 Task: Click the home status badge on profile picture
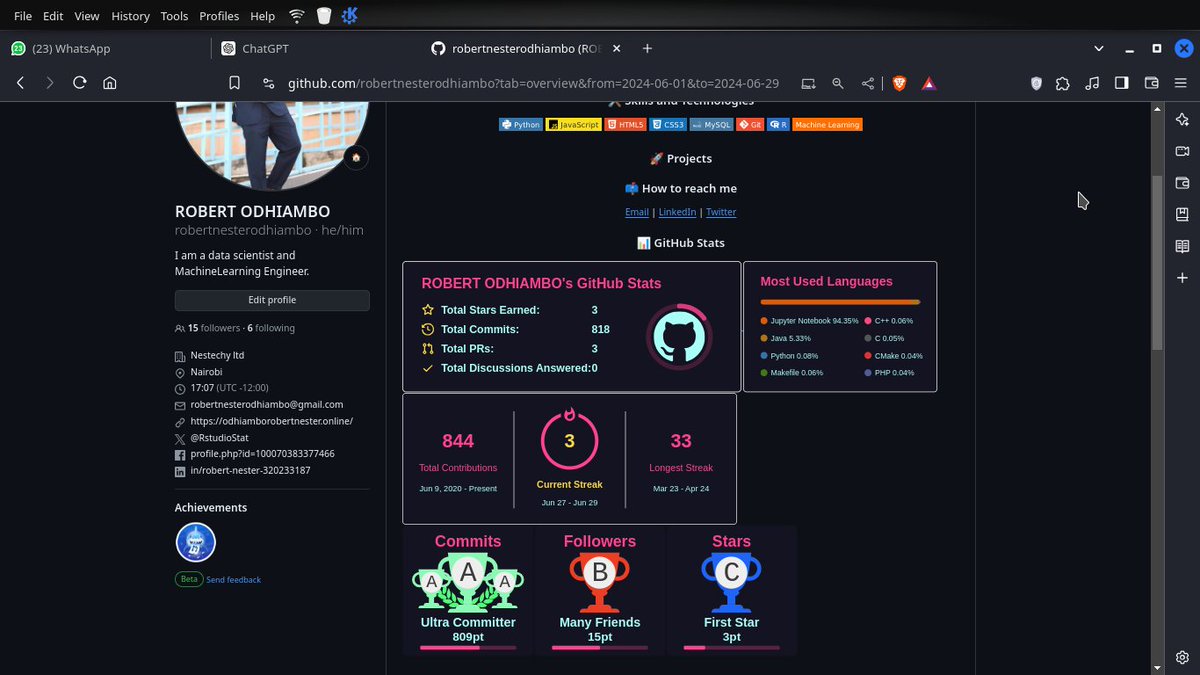pyautogui.click(x=355, y=157)
